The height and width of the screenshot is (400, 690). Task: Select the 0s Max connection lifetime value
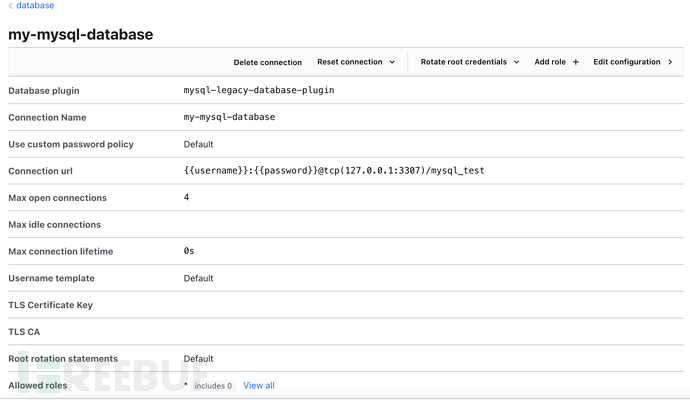[189, 251]
